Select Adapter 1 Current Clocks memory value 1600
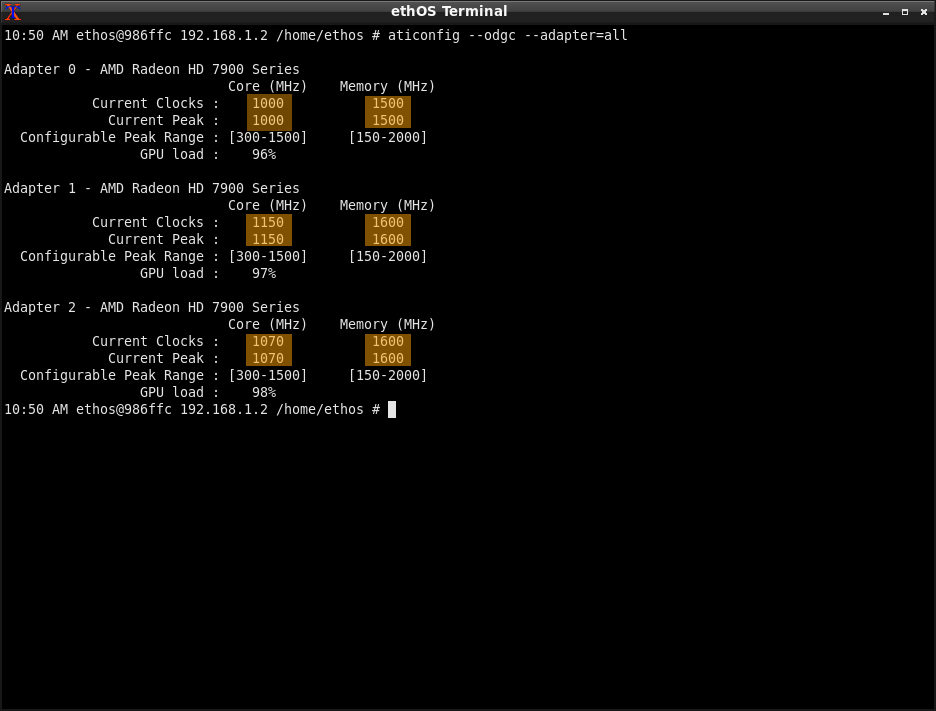This screenshot has width=936, height=711. (388, 222)
